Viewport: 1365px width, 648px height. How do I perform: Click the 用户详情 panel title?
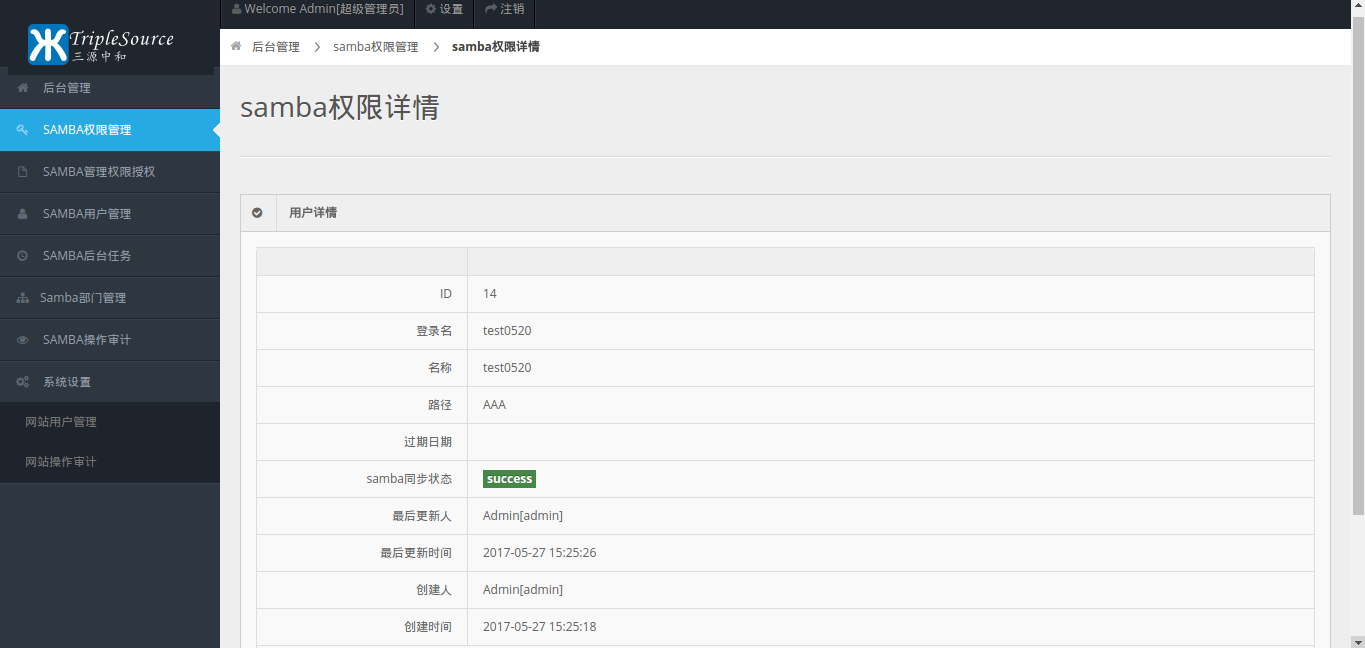click(x=313, y=213)
